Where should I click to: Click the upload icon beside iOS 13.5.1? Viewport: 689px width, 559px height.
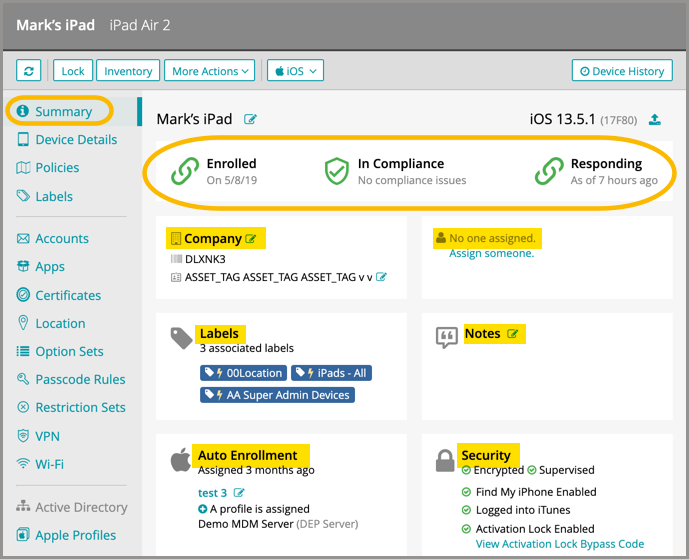[x=655, y=120]
